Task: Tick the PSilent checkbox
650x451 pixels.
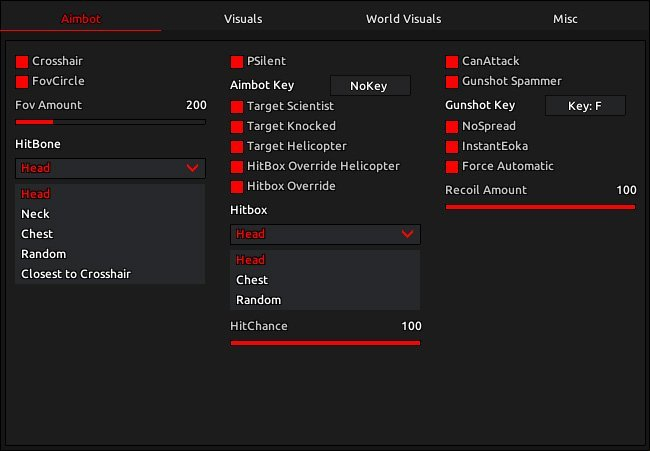Action: (237, 62)
